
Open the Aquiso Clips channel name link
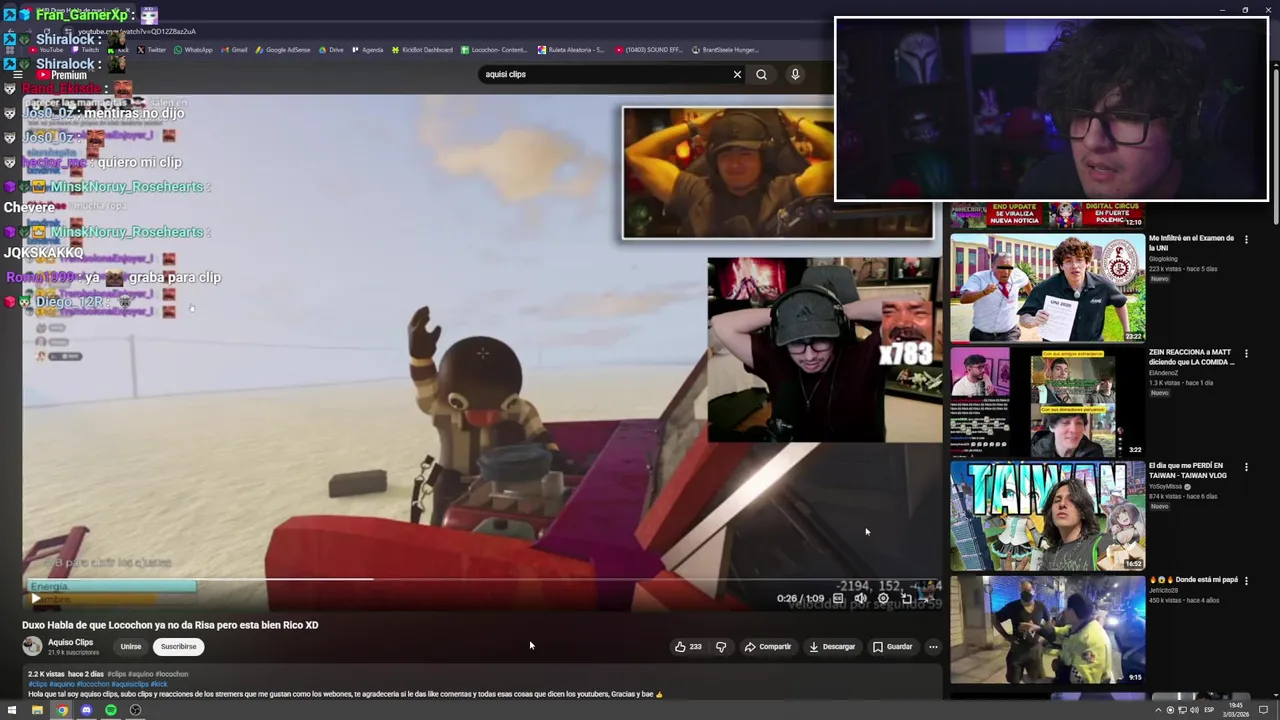(x=70, y=642)
